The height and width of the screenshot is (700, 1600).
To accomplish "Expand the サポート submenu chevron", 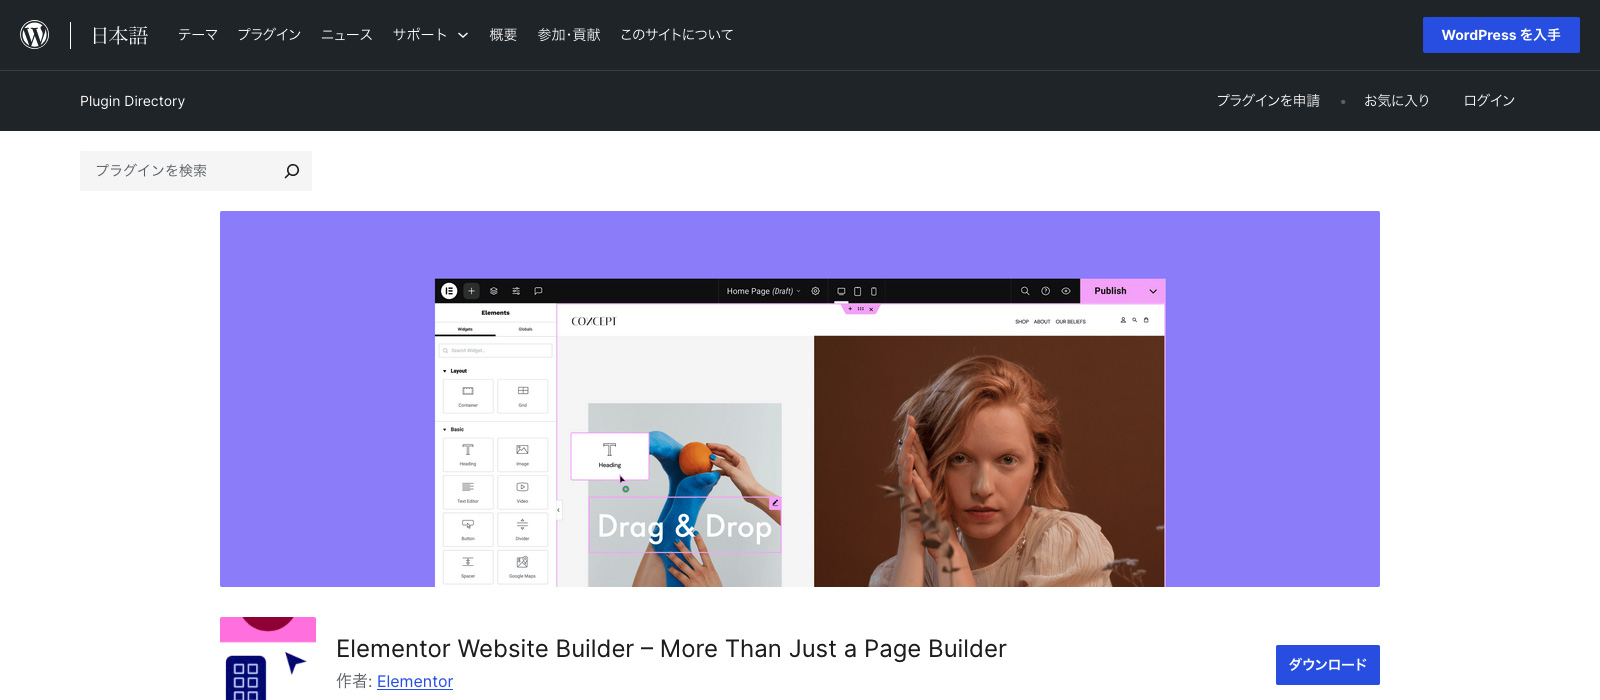I will tap(463, 35).
